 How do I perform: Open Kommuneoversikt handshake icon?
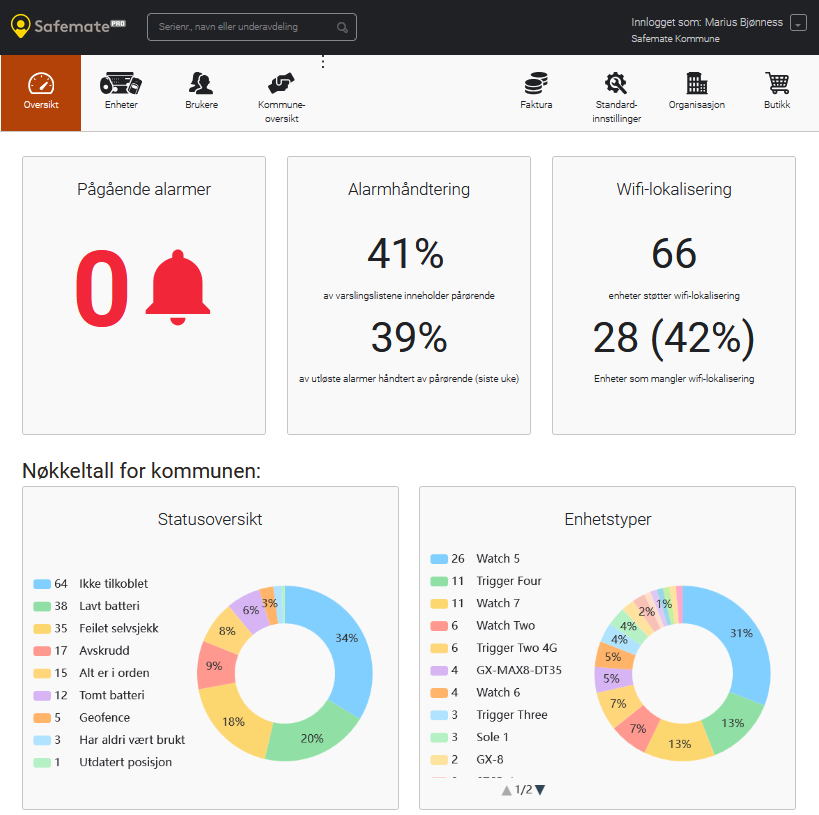click(x=281, y=84)
